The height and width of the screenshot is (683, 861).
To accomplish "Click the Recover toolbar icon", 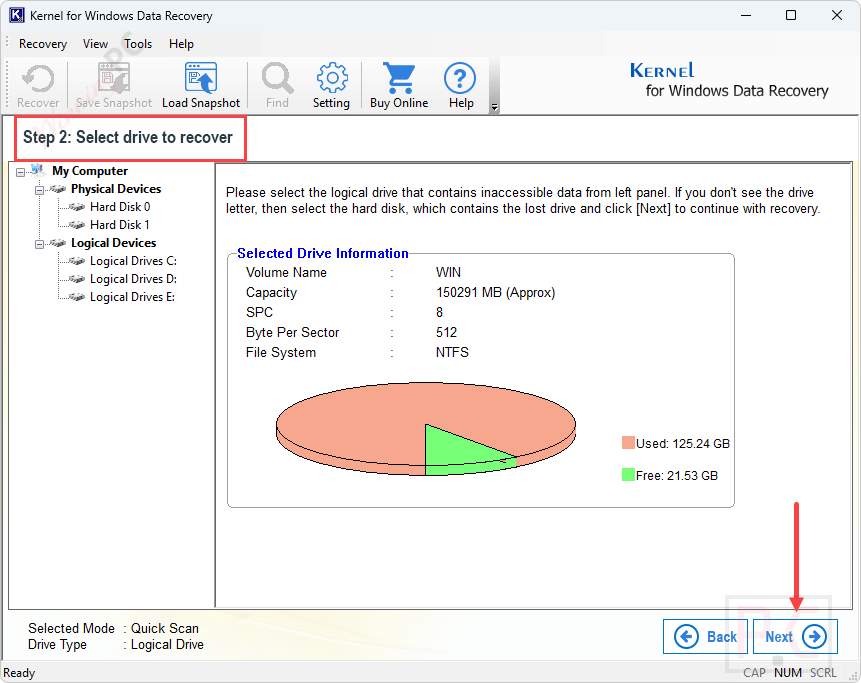I will (38, 85).
